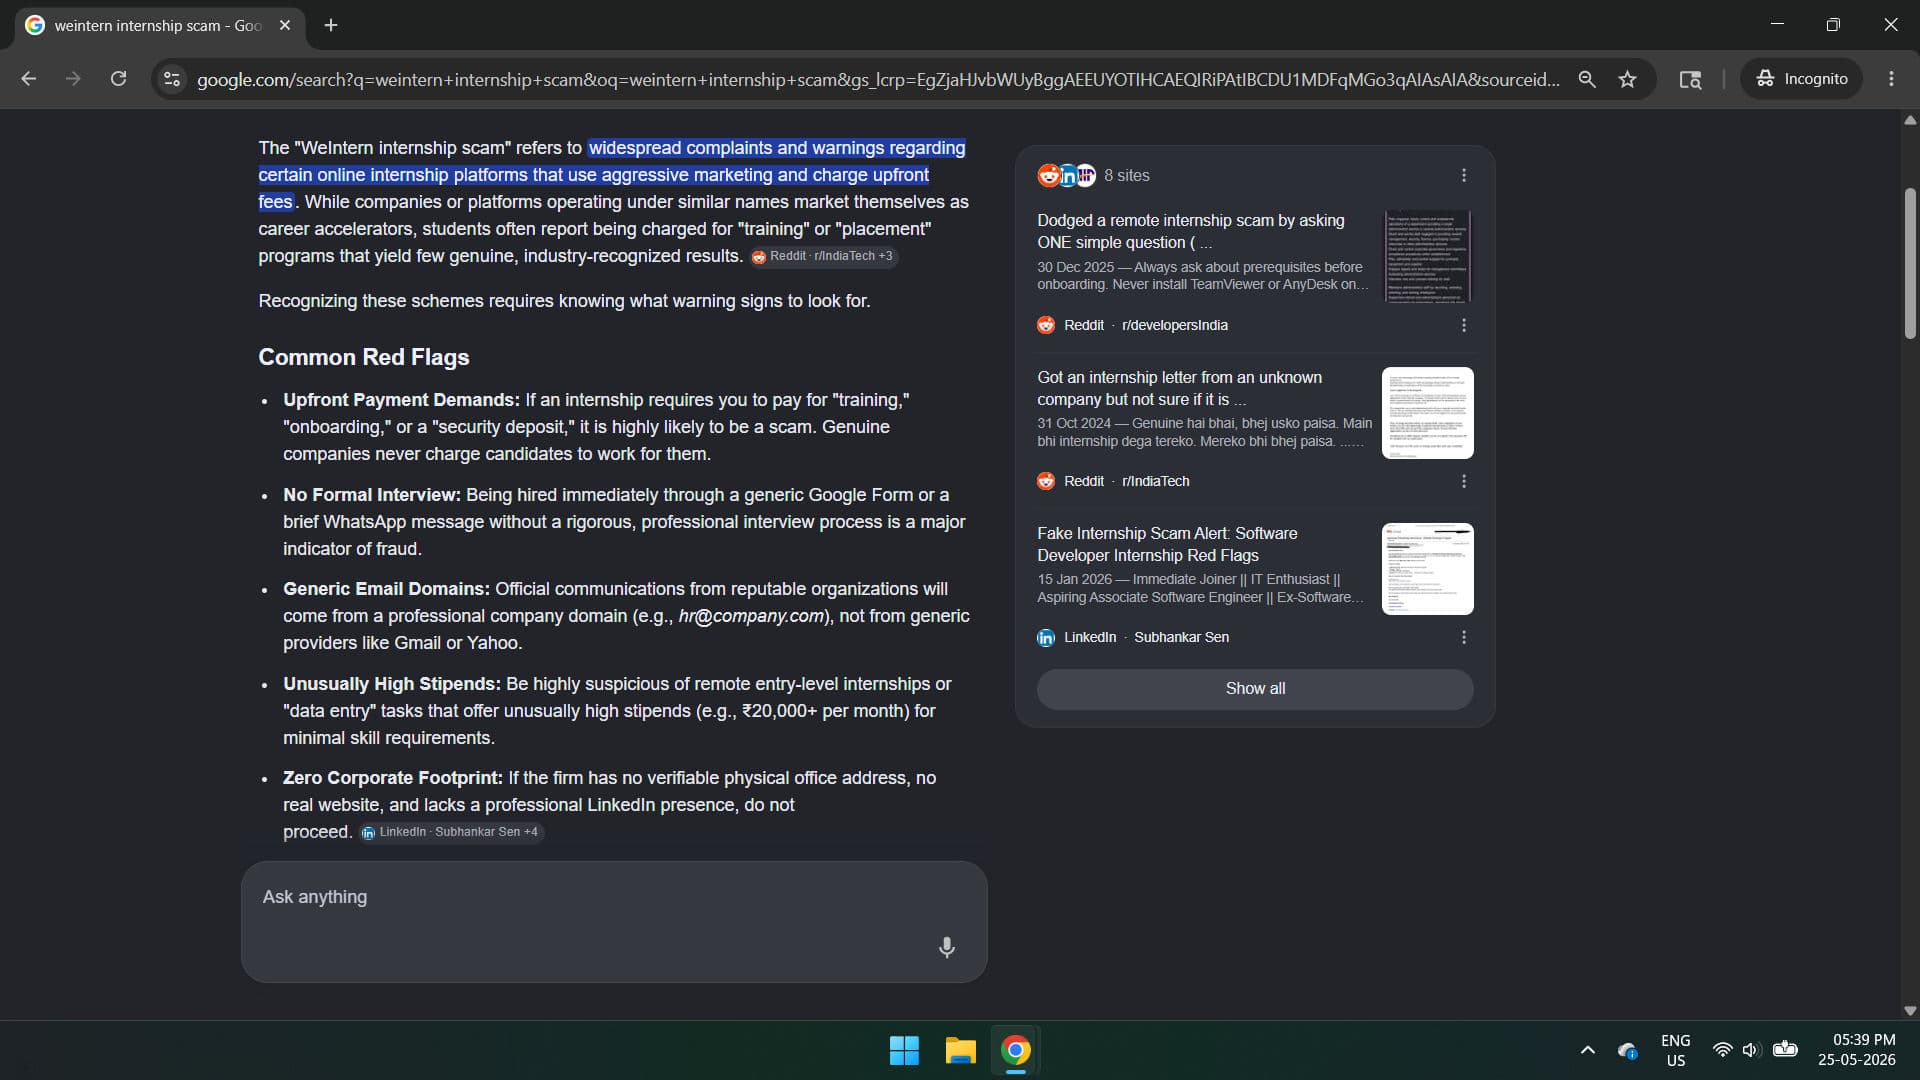This screenshot has width=1920, height=1080.
Task: Click the address bar URL
Action: (x=878, y=79)
